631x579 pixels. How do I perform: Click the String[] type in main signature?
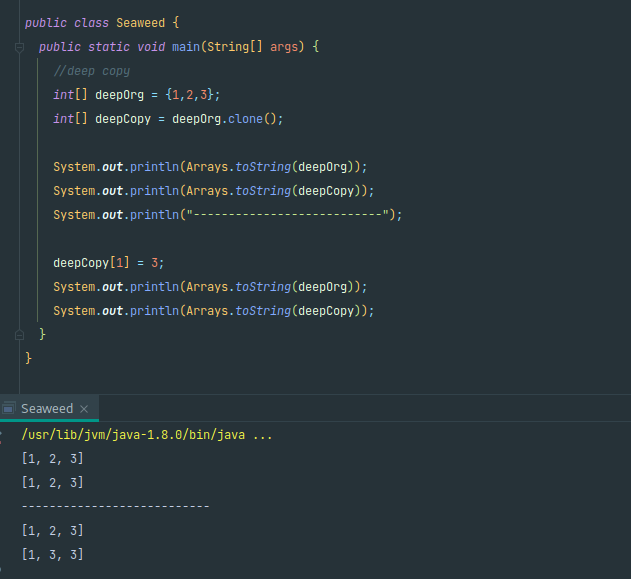(235, 47)
